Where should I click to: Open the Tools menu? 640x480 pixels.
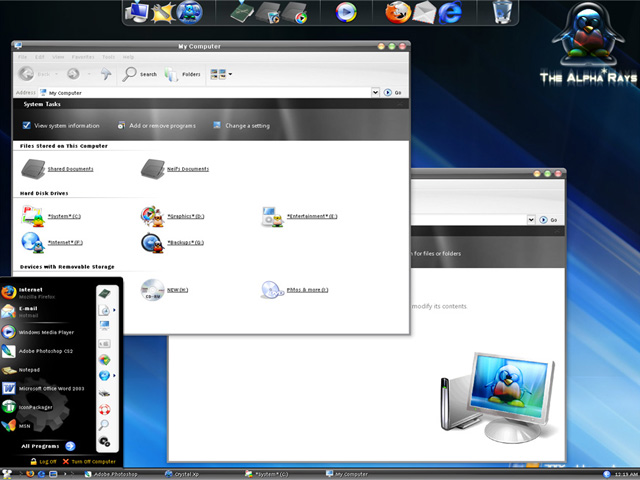[107, 58]
